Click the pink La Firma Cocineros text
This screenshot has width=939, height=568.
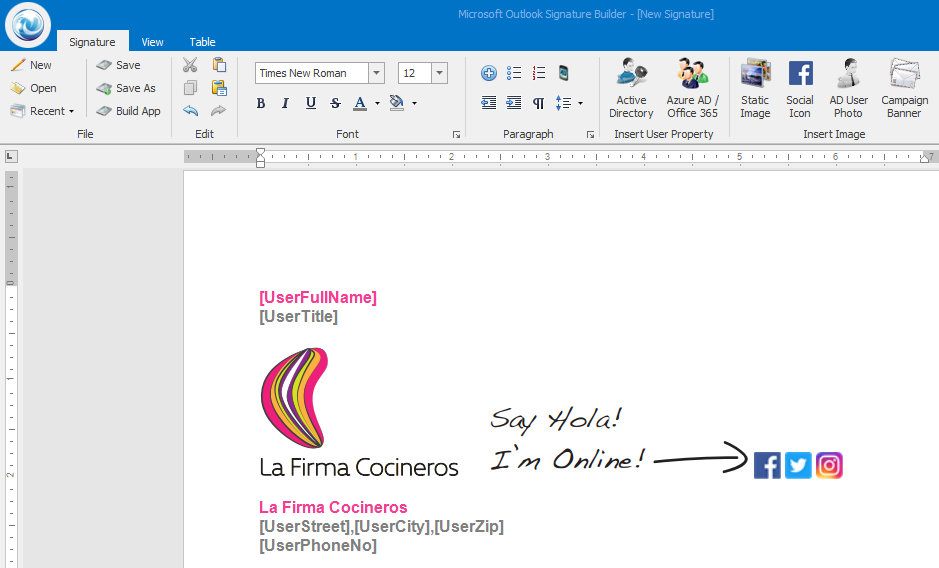[333, 507]
